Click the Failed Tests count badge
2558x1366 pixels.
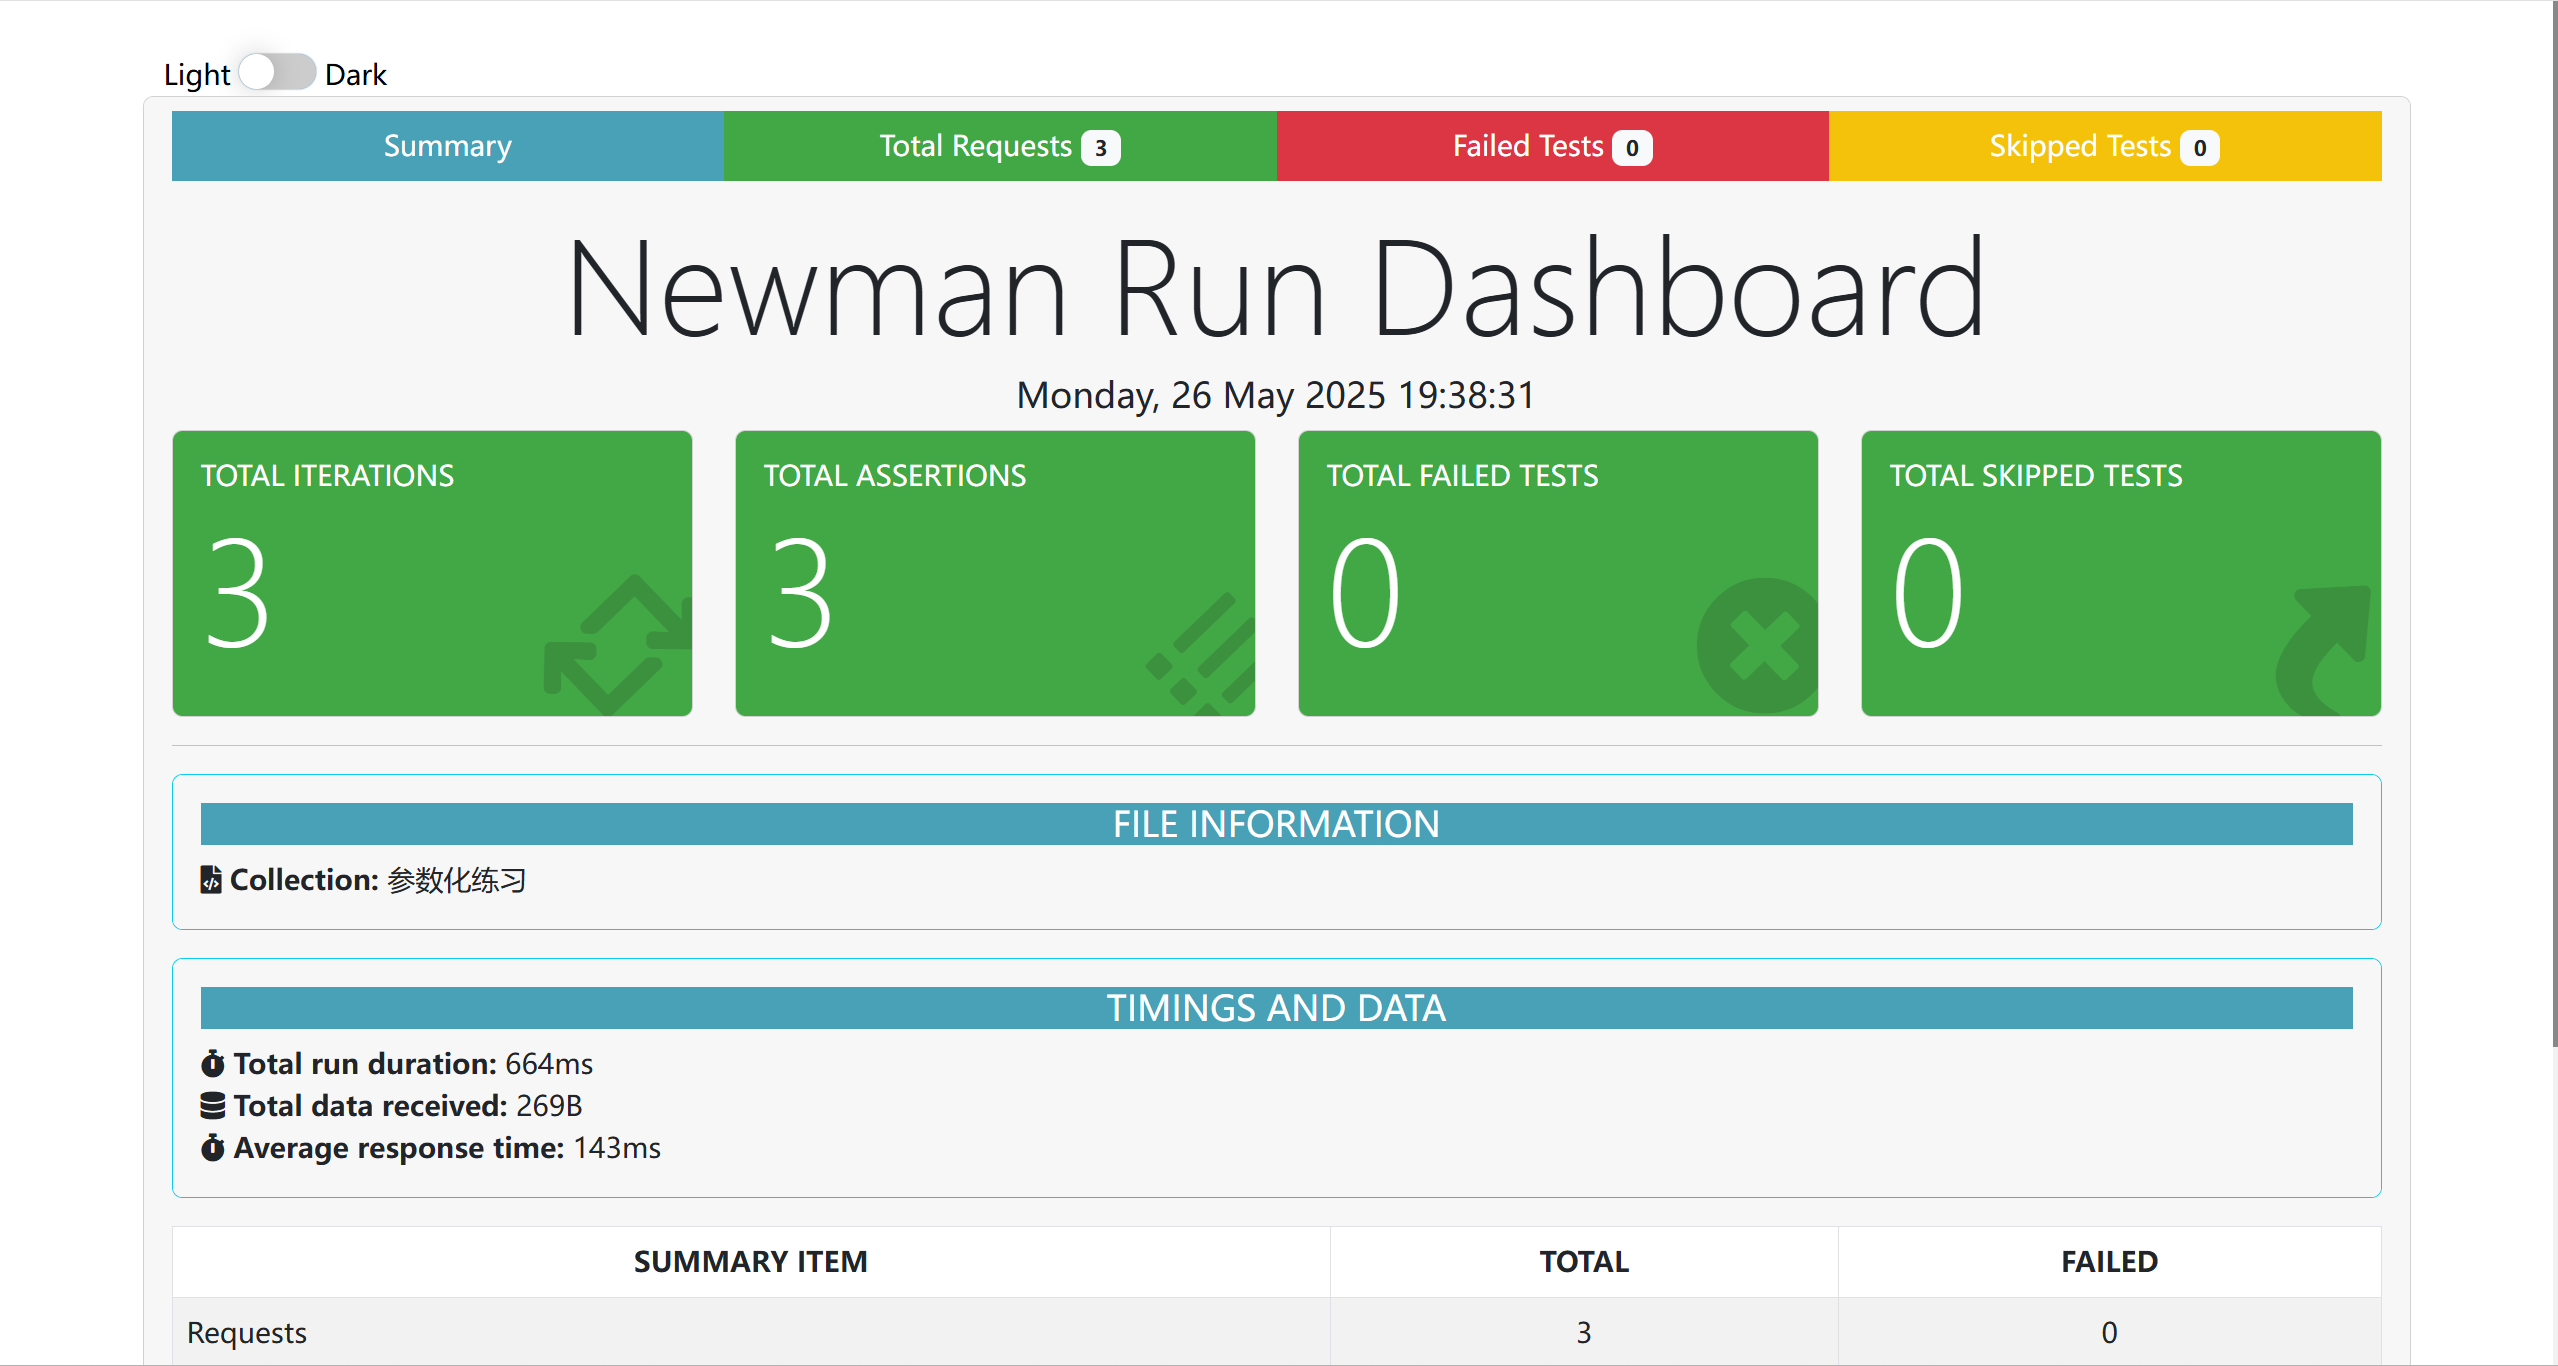coord(1632,148)
